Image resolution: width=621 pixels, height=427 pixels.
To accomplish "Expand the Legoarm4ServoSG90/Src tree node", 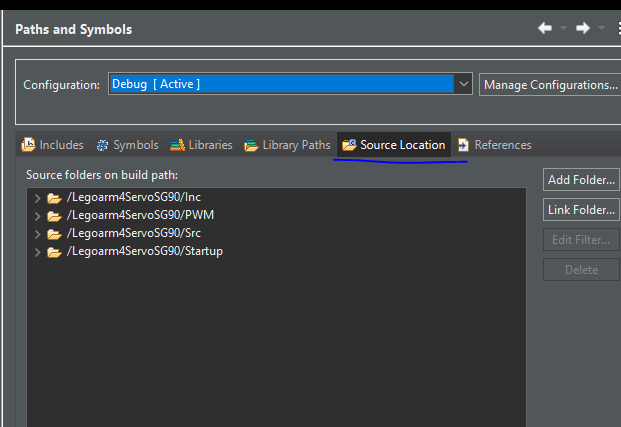I will pos(37,234).
